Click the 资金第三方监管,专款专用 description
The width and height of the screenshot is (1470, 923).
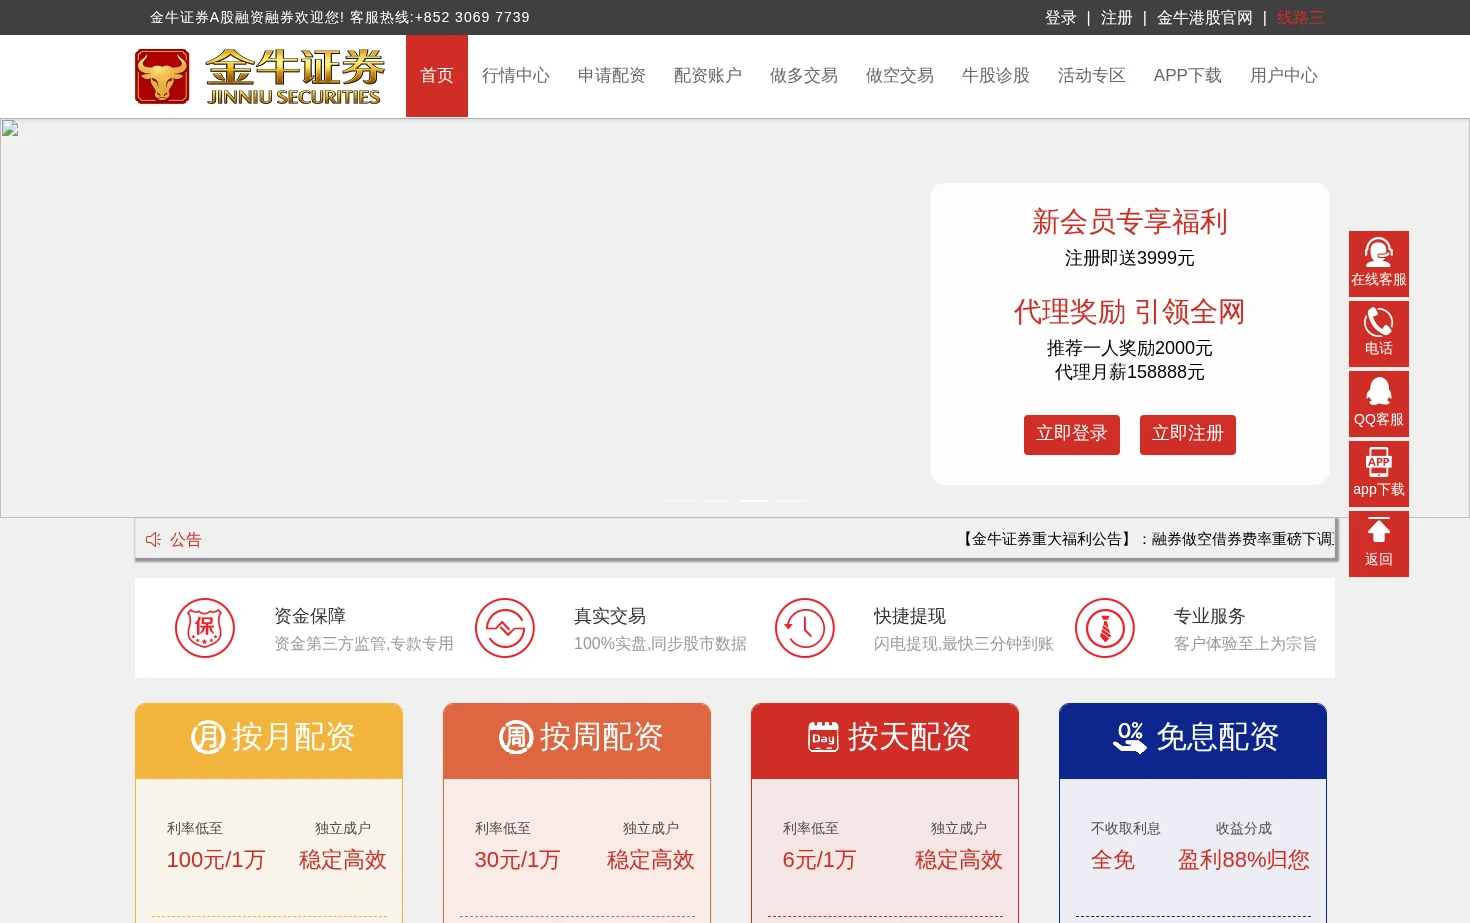coord(364,644)
